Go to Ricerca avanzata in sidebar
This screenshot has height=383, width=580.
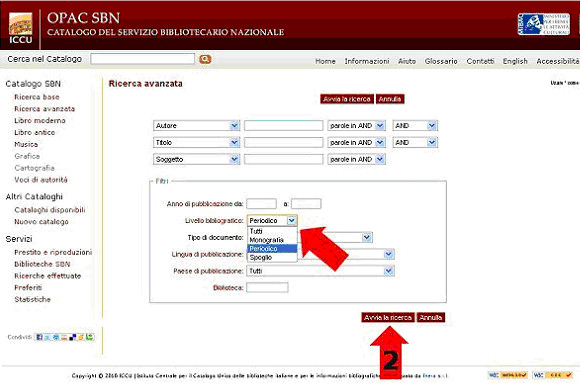44,109
